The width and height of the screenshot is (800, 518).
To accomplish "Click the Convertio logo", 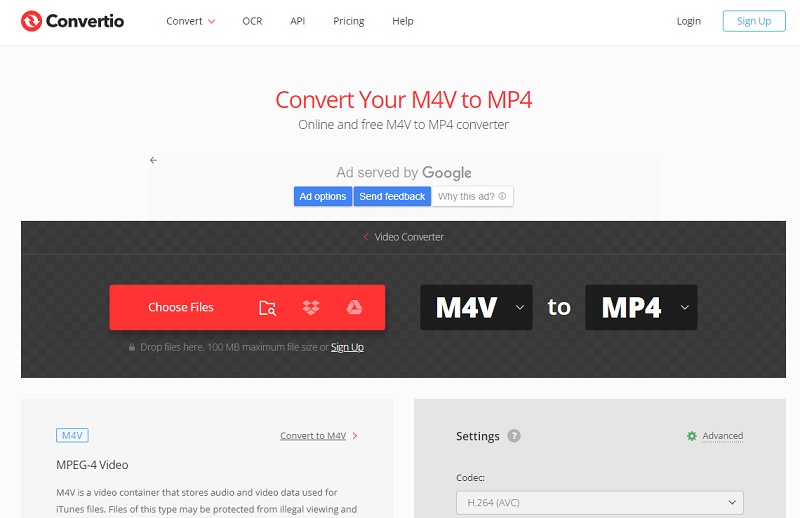I will click(x=72, y=21).
